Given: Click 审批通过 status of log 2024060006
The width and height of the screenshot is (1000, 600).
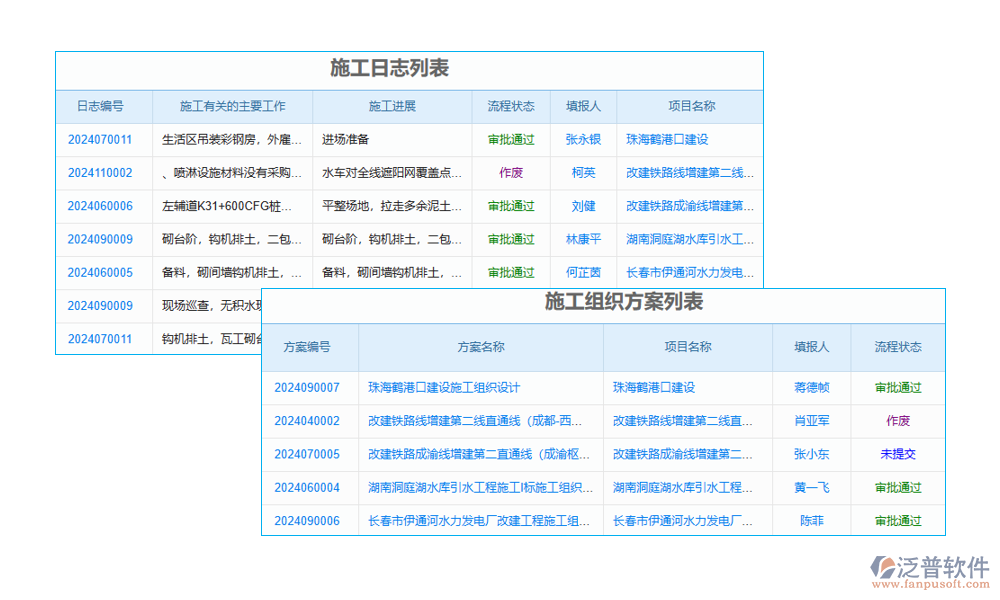Looking at the screenshot, I should 510,206.
